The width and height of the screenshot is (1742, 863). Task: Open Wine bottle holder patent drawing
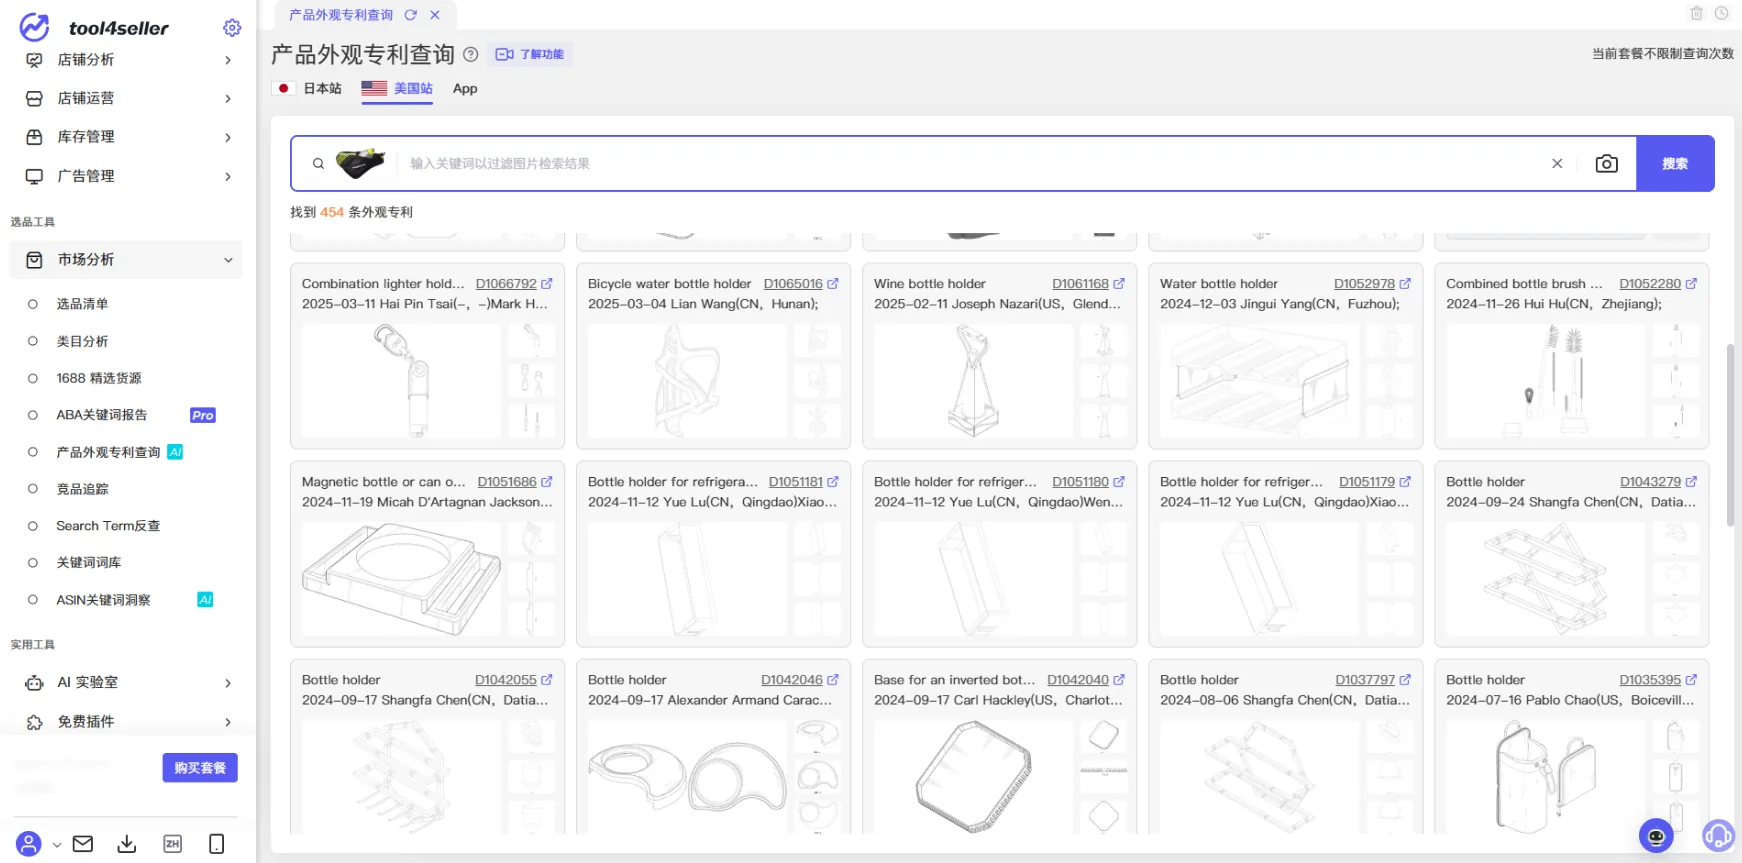click(973, 381)
